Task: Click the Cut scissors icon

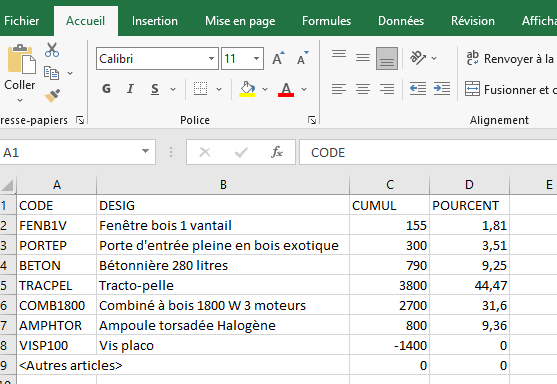Action: [52, 50]
